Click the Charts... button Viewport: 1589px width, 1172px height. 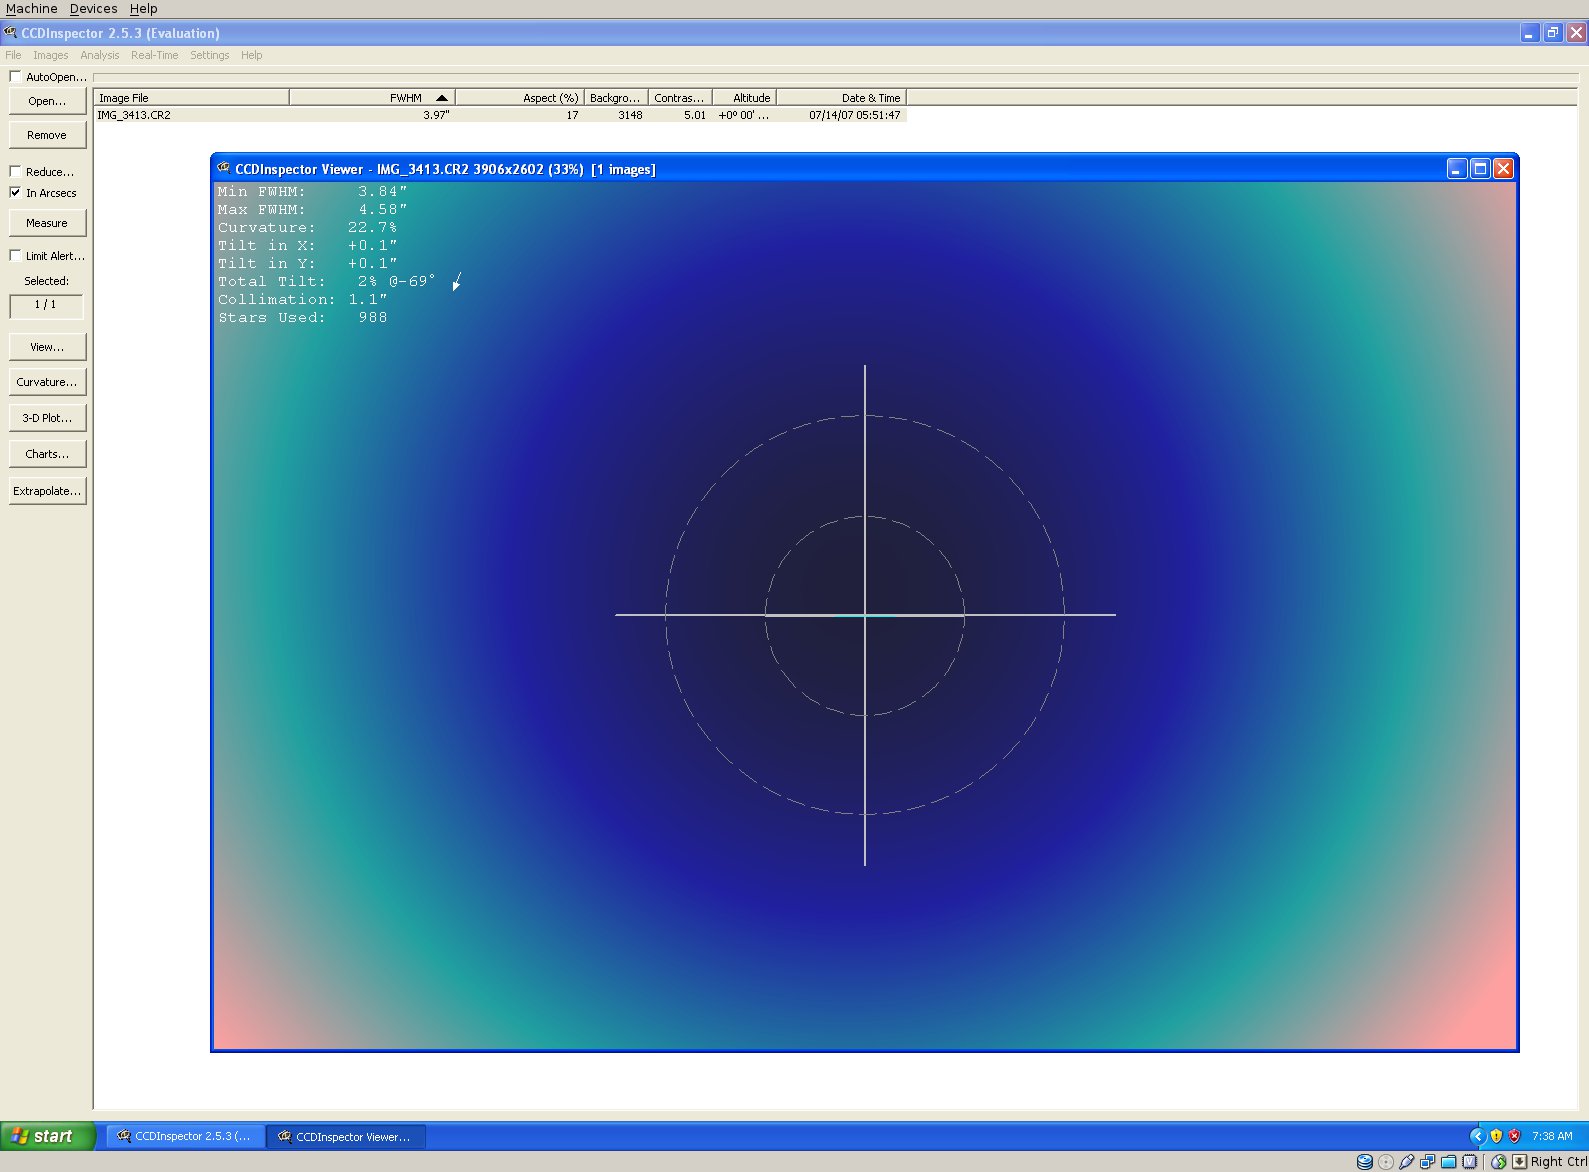(47, 454)
